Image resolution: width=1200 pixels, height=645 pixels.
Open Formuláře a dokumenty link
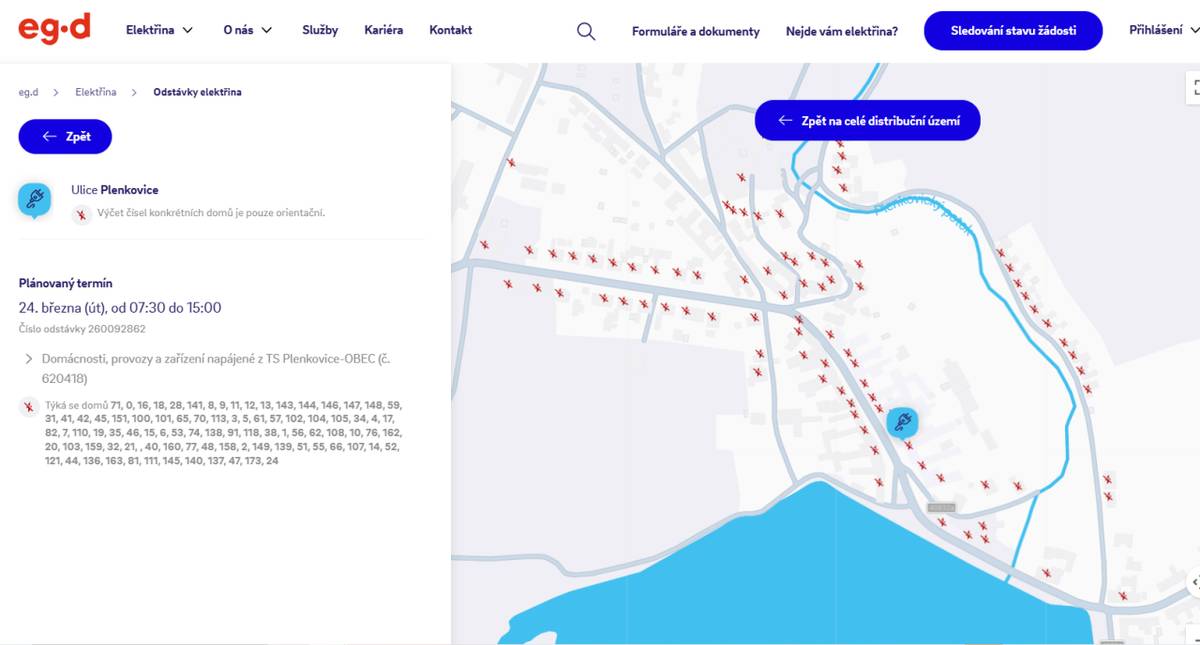(695, 31)
